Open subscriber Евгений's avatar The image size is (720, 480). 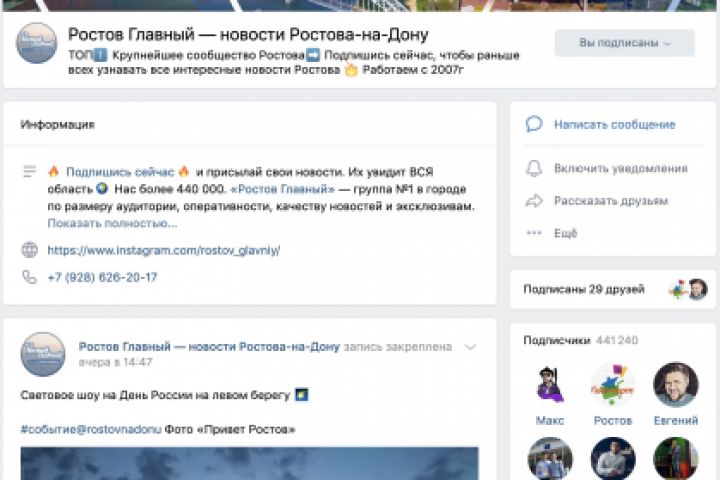[x=676, y=385]
